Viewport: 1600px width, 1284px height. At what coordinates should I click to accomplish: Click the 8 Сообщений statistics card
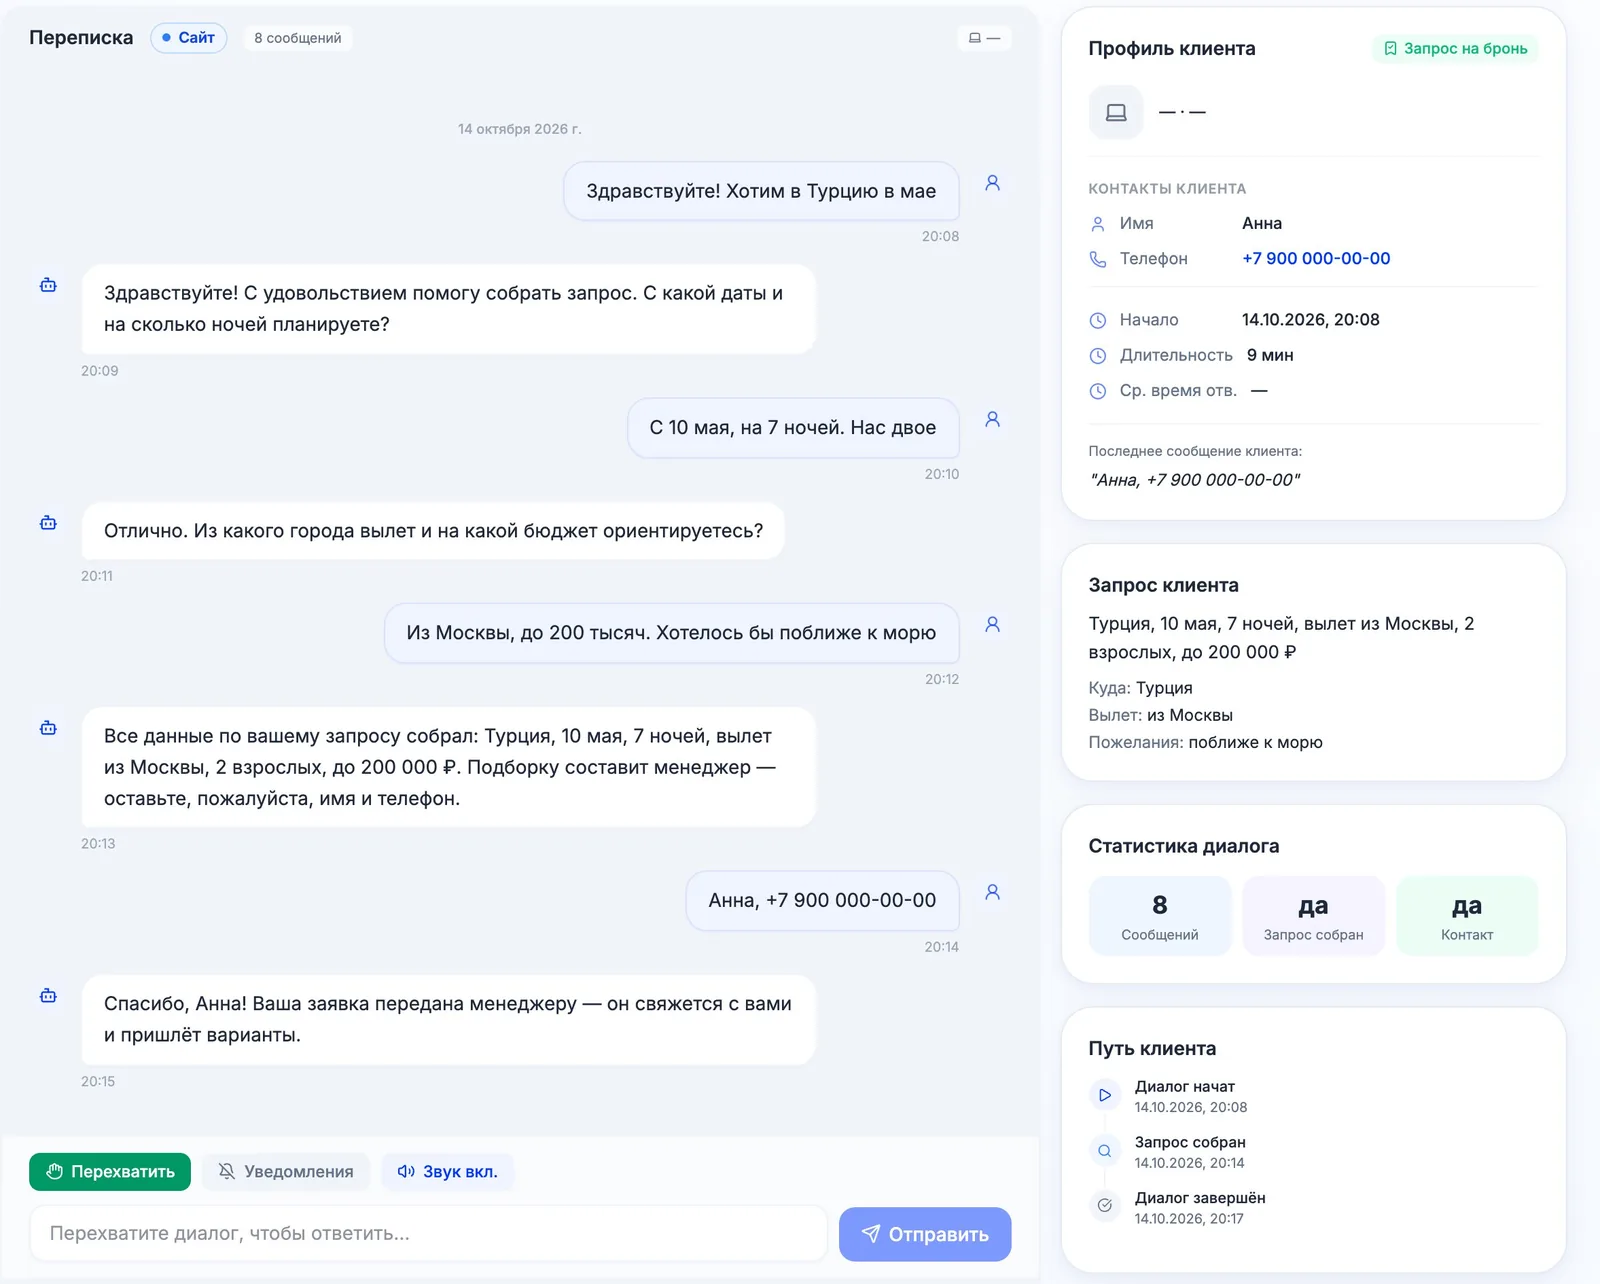pyautogui.click(x=1160, y=916)
